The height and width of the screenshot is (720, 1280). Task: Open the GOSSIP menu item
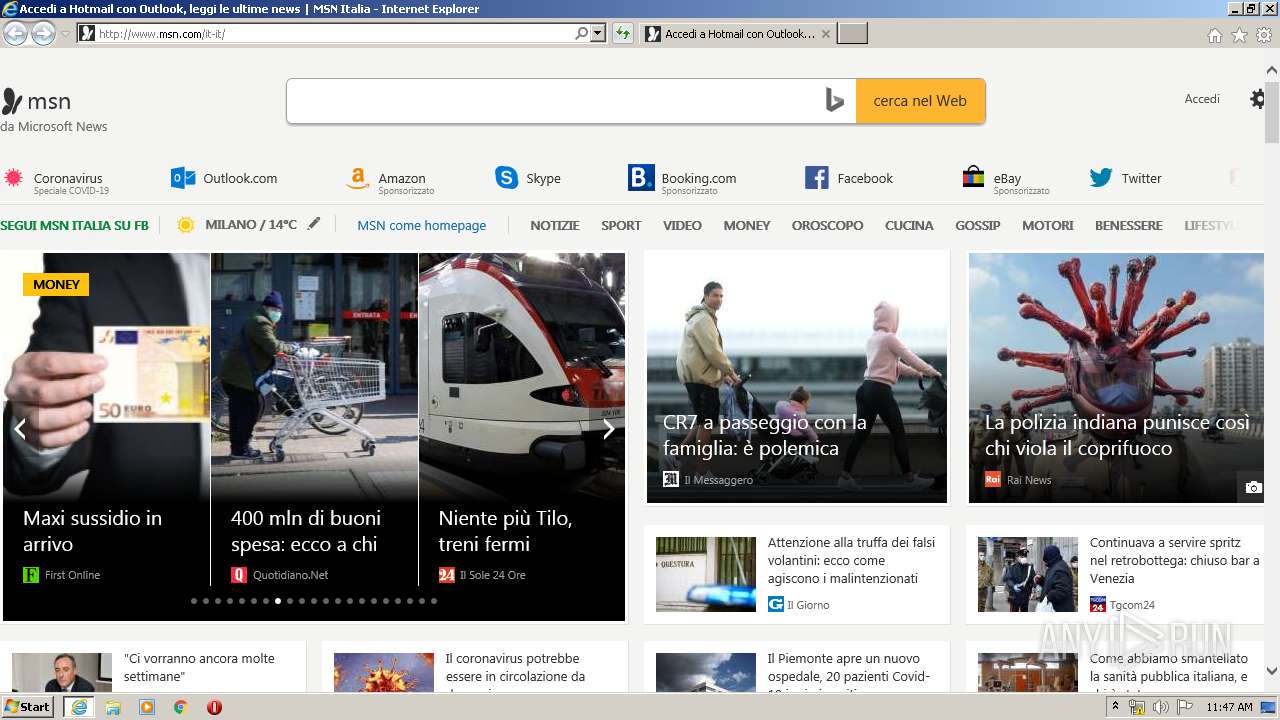point(978,225)
